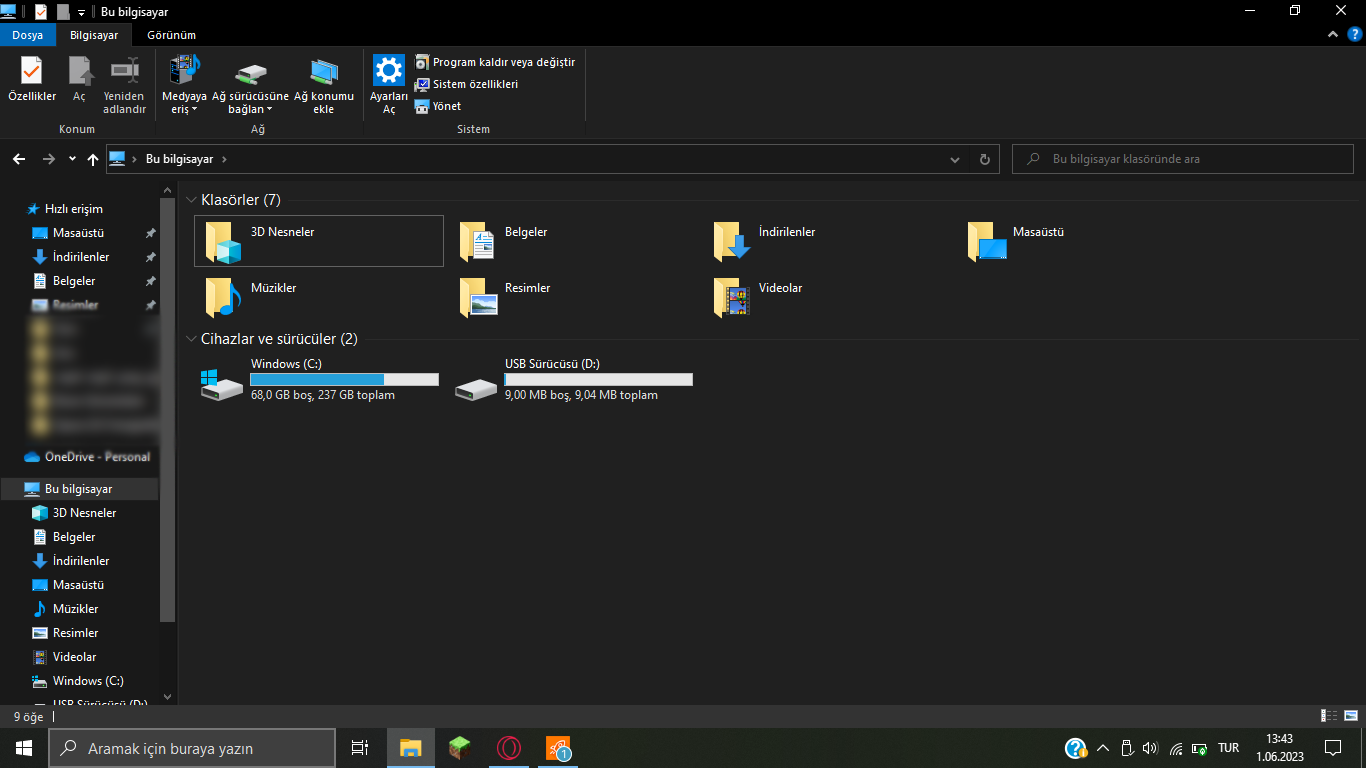The width and height of the screenshot is (1366, 768).
Task: Expand the Ağ sürücüsüne bağlan dropdown
Action: [250, 85]
